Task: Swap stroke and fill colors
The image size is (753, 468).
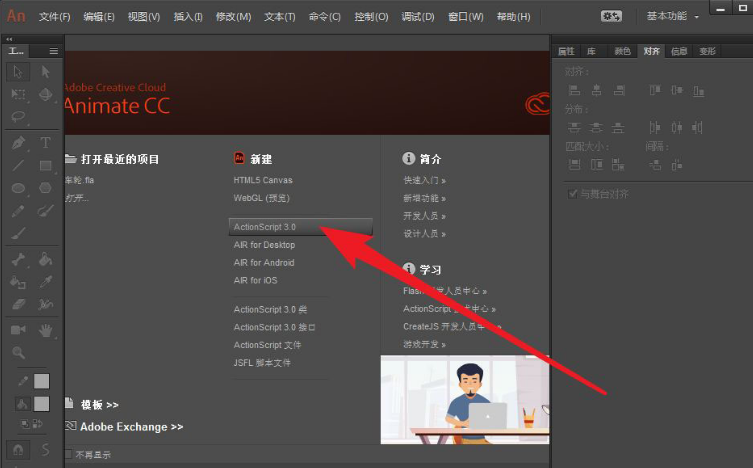Action: click(38, 424)
